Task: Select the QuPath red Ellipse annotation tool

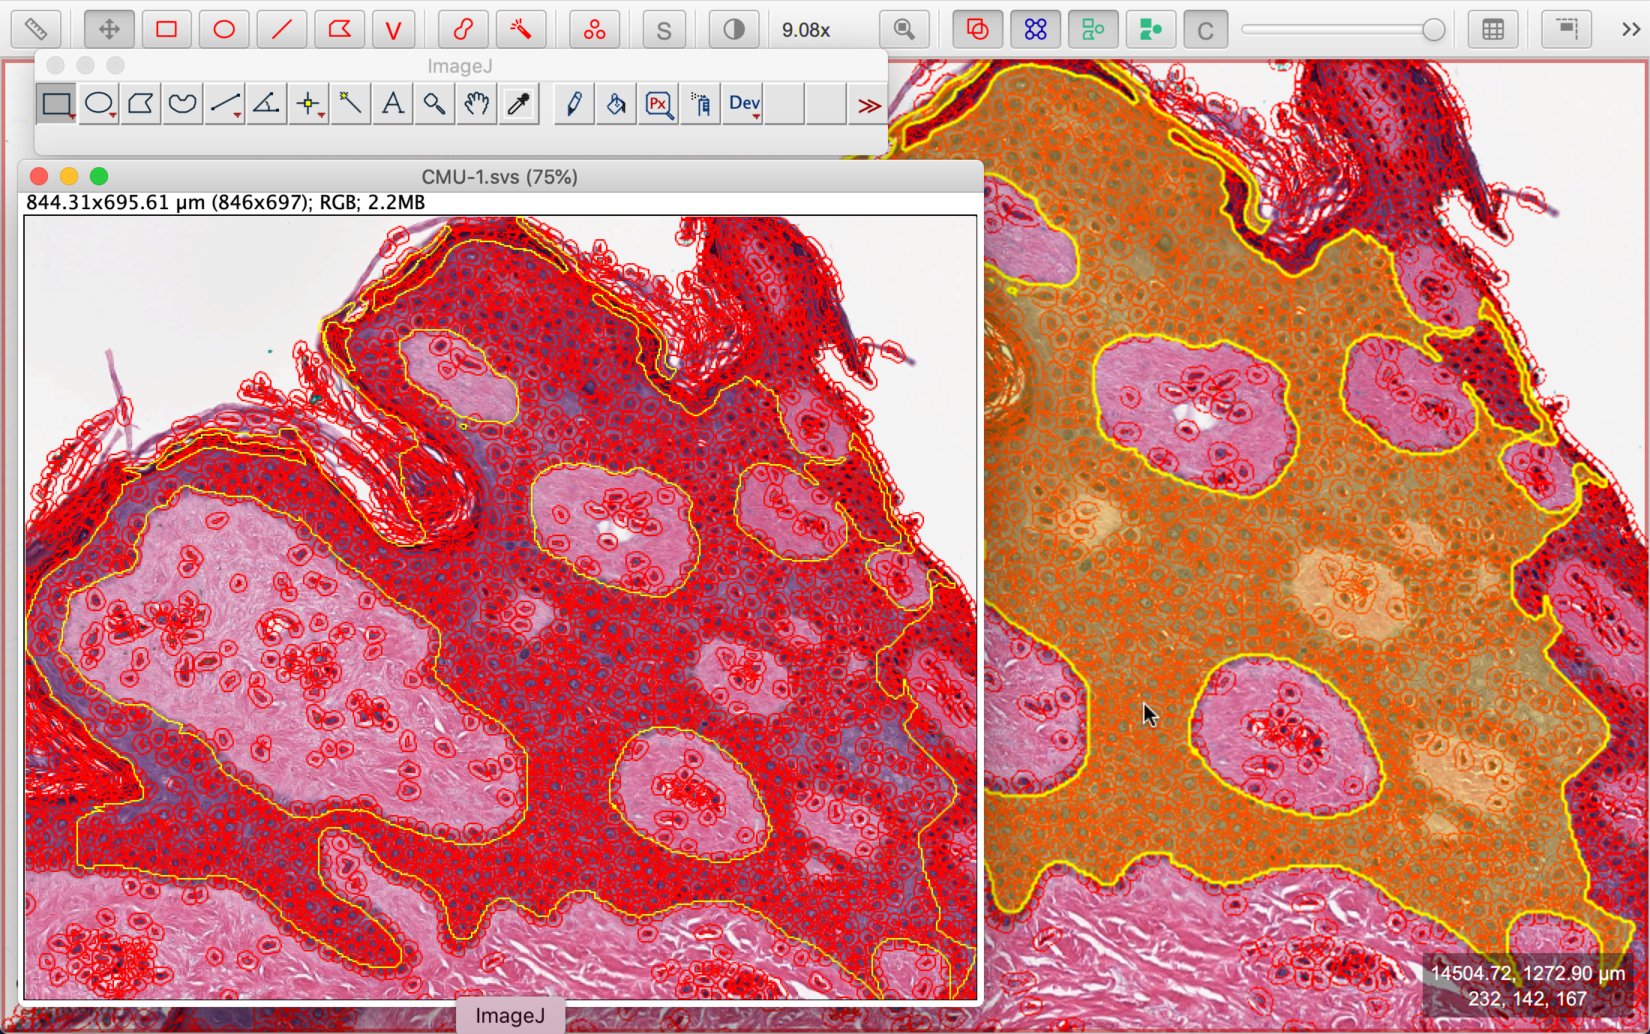Action: [x=224, y=29]
